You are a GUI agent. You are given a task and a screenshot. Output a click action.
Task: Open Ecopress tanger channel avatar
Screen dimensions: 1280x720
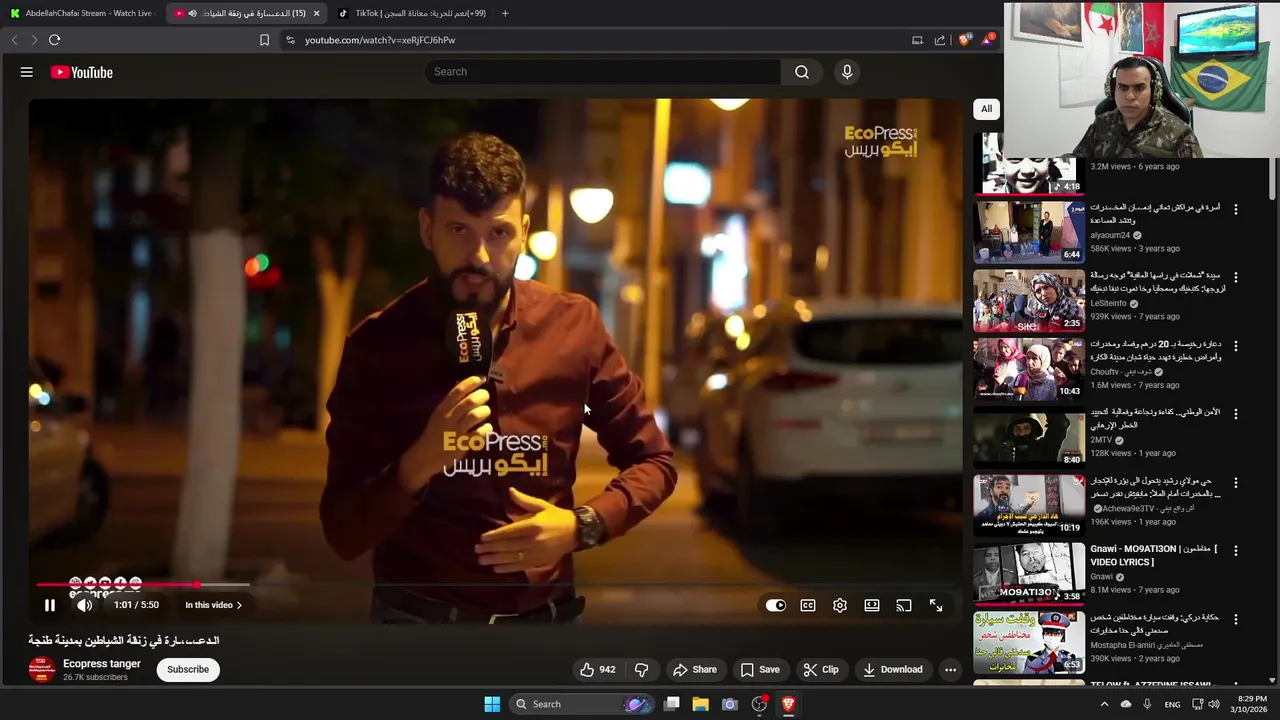click(41, 669)
